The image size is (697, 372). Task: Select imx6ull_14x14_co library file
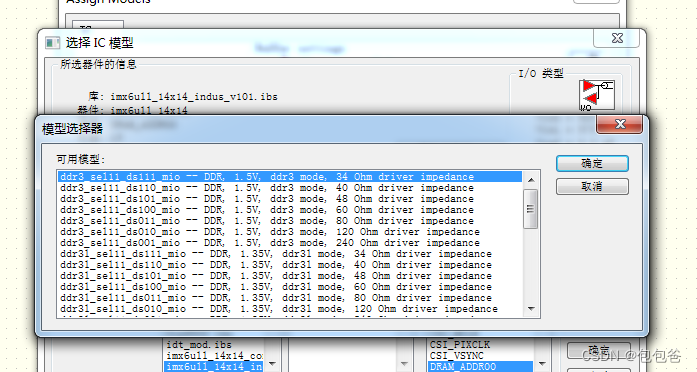click(214, 356)
